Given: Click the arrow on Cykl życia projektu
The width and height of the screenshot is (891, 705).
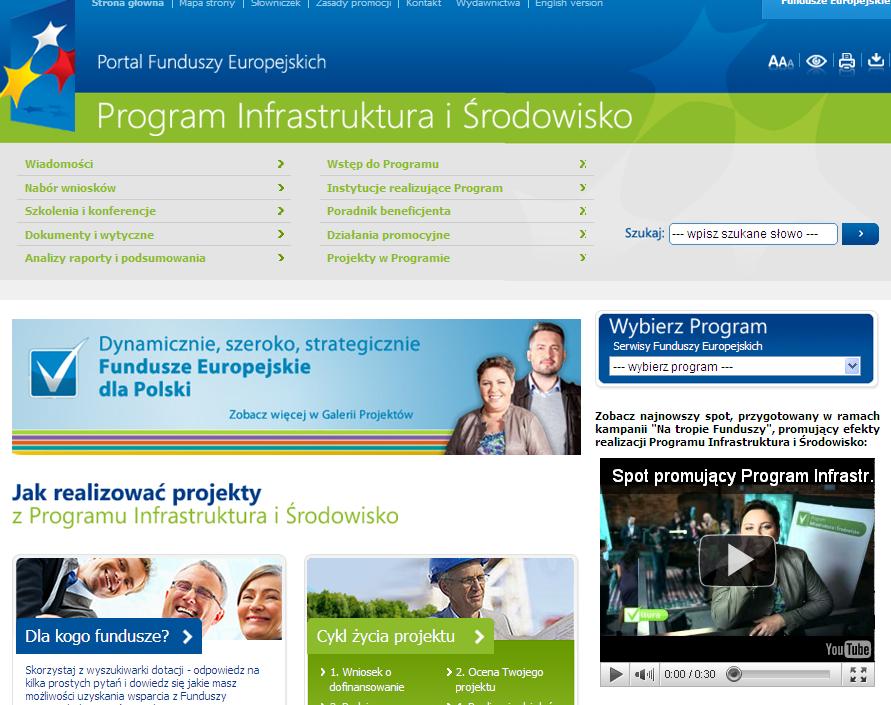Looking at the screenshot, I should coord(479,637).
